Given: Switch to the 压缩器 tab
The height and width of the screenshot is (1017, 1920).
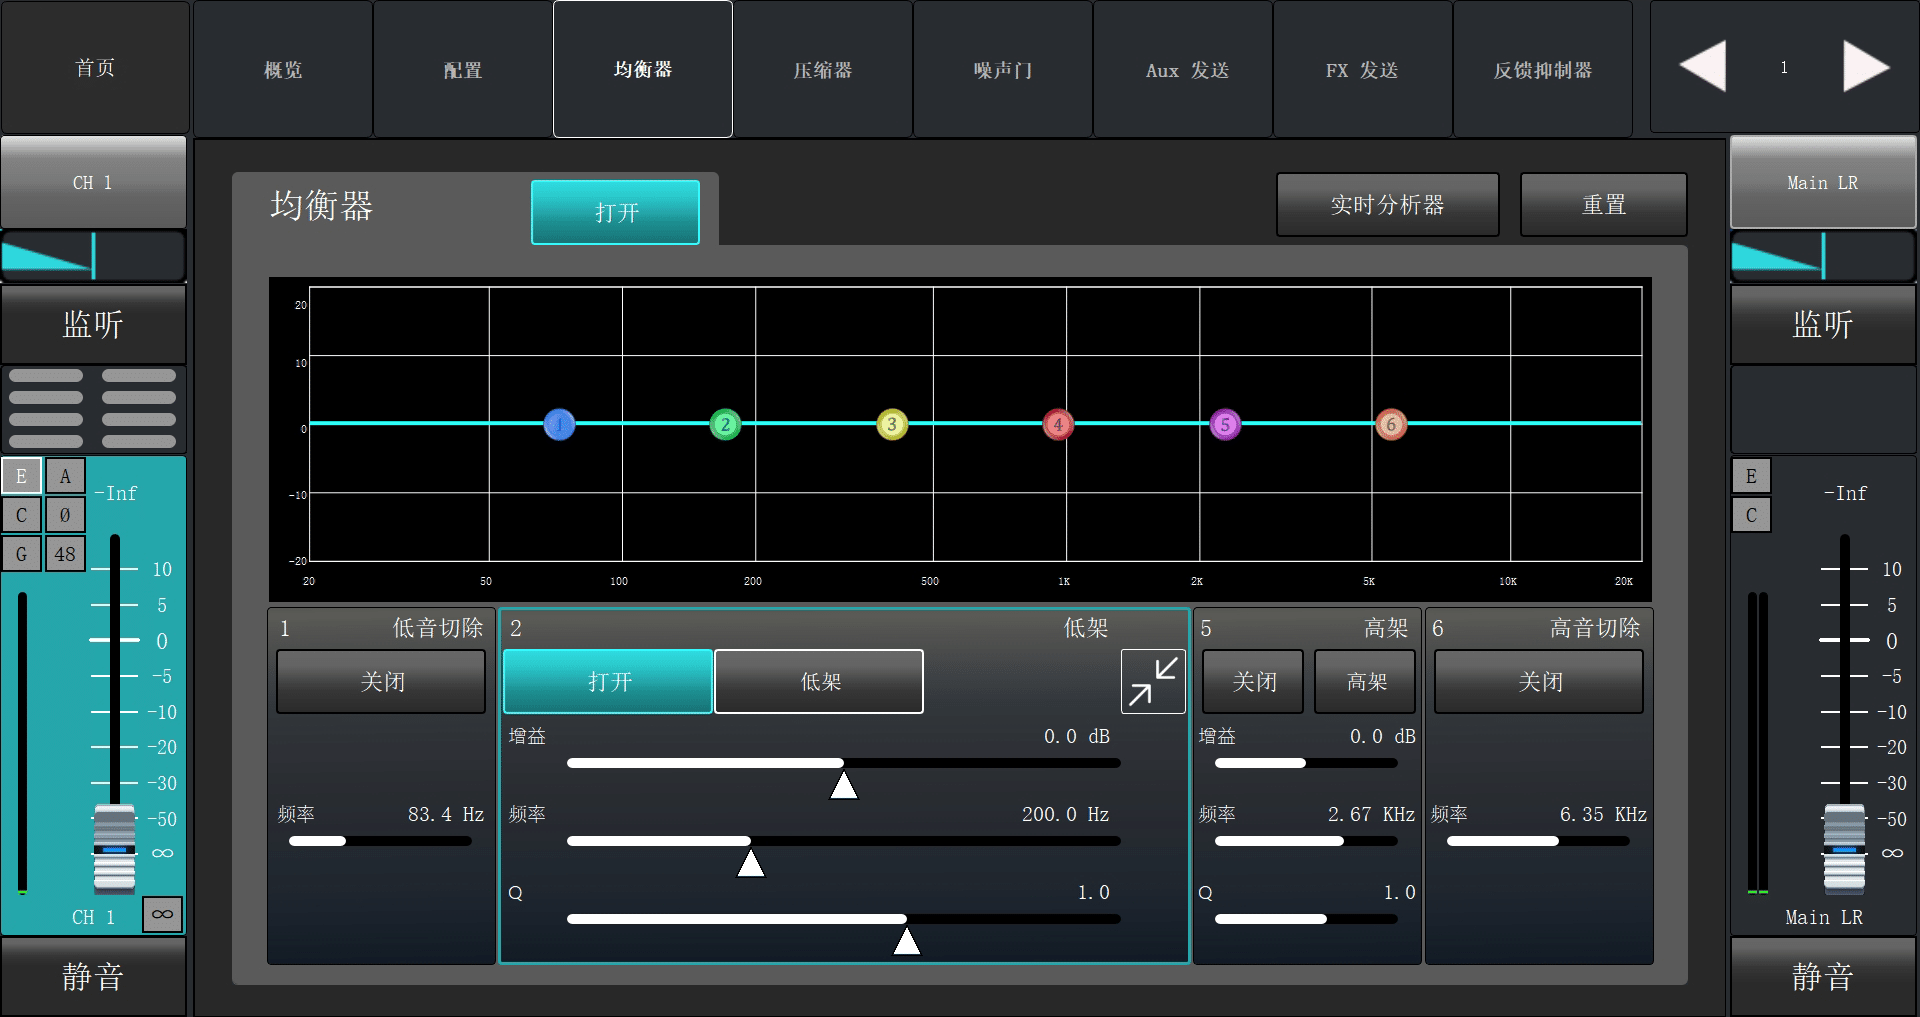Looking at the screenshot, I should click(822, 69).
